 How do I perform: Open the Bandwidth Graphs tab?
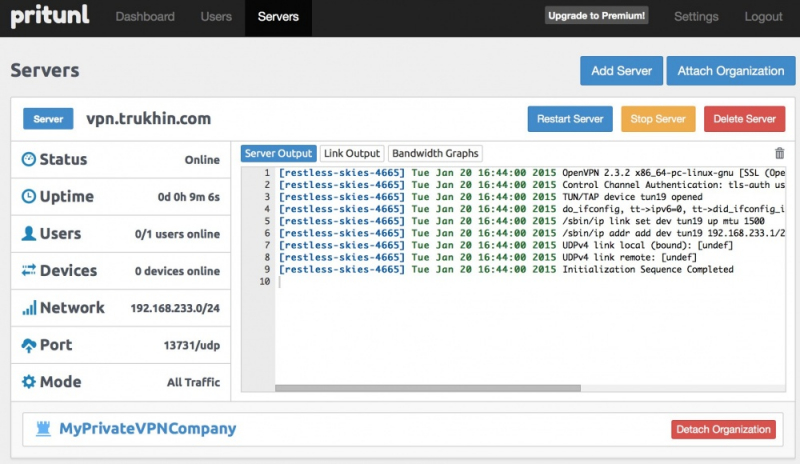pyautogui.click(x=435, y=153)
